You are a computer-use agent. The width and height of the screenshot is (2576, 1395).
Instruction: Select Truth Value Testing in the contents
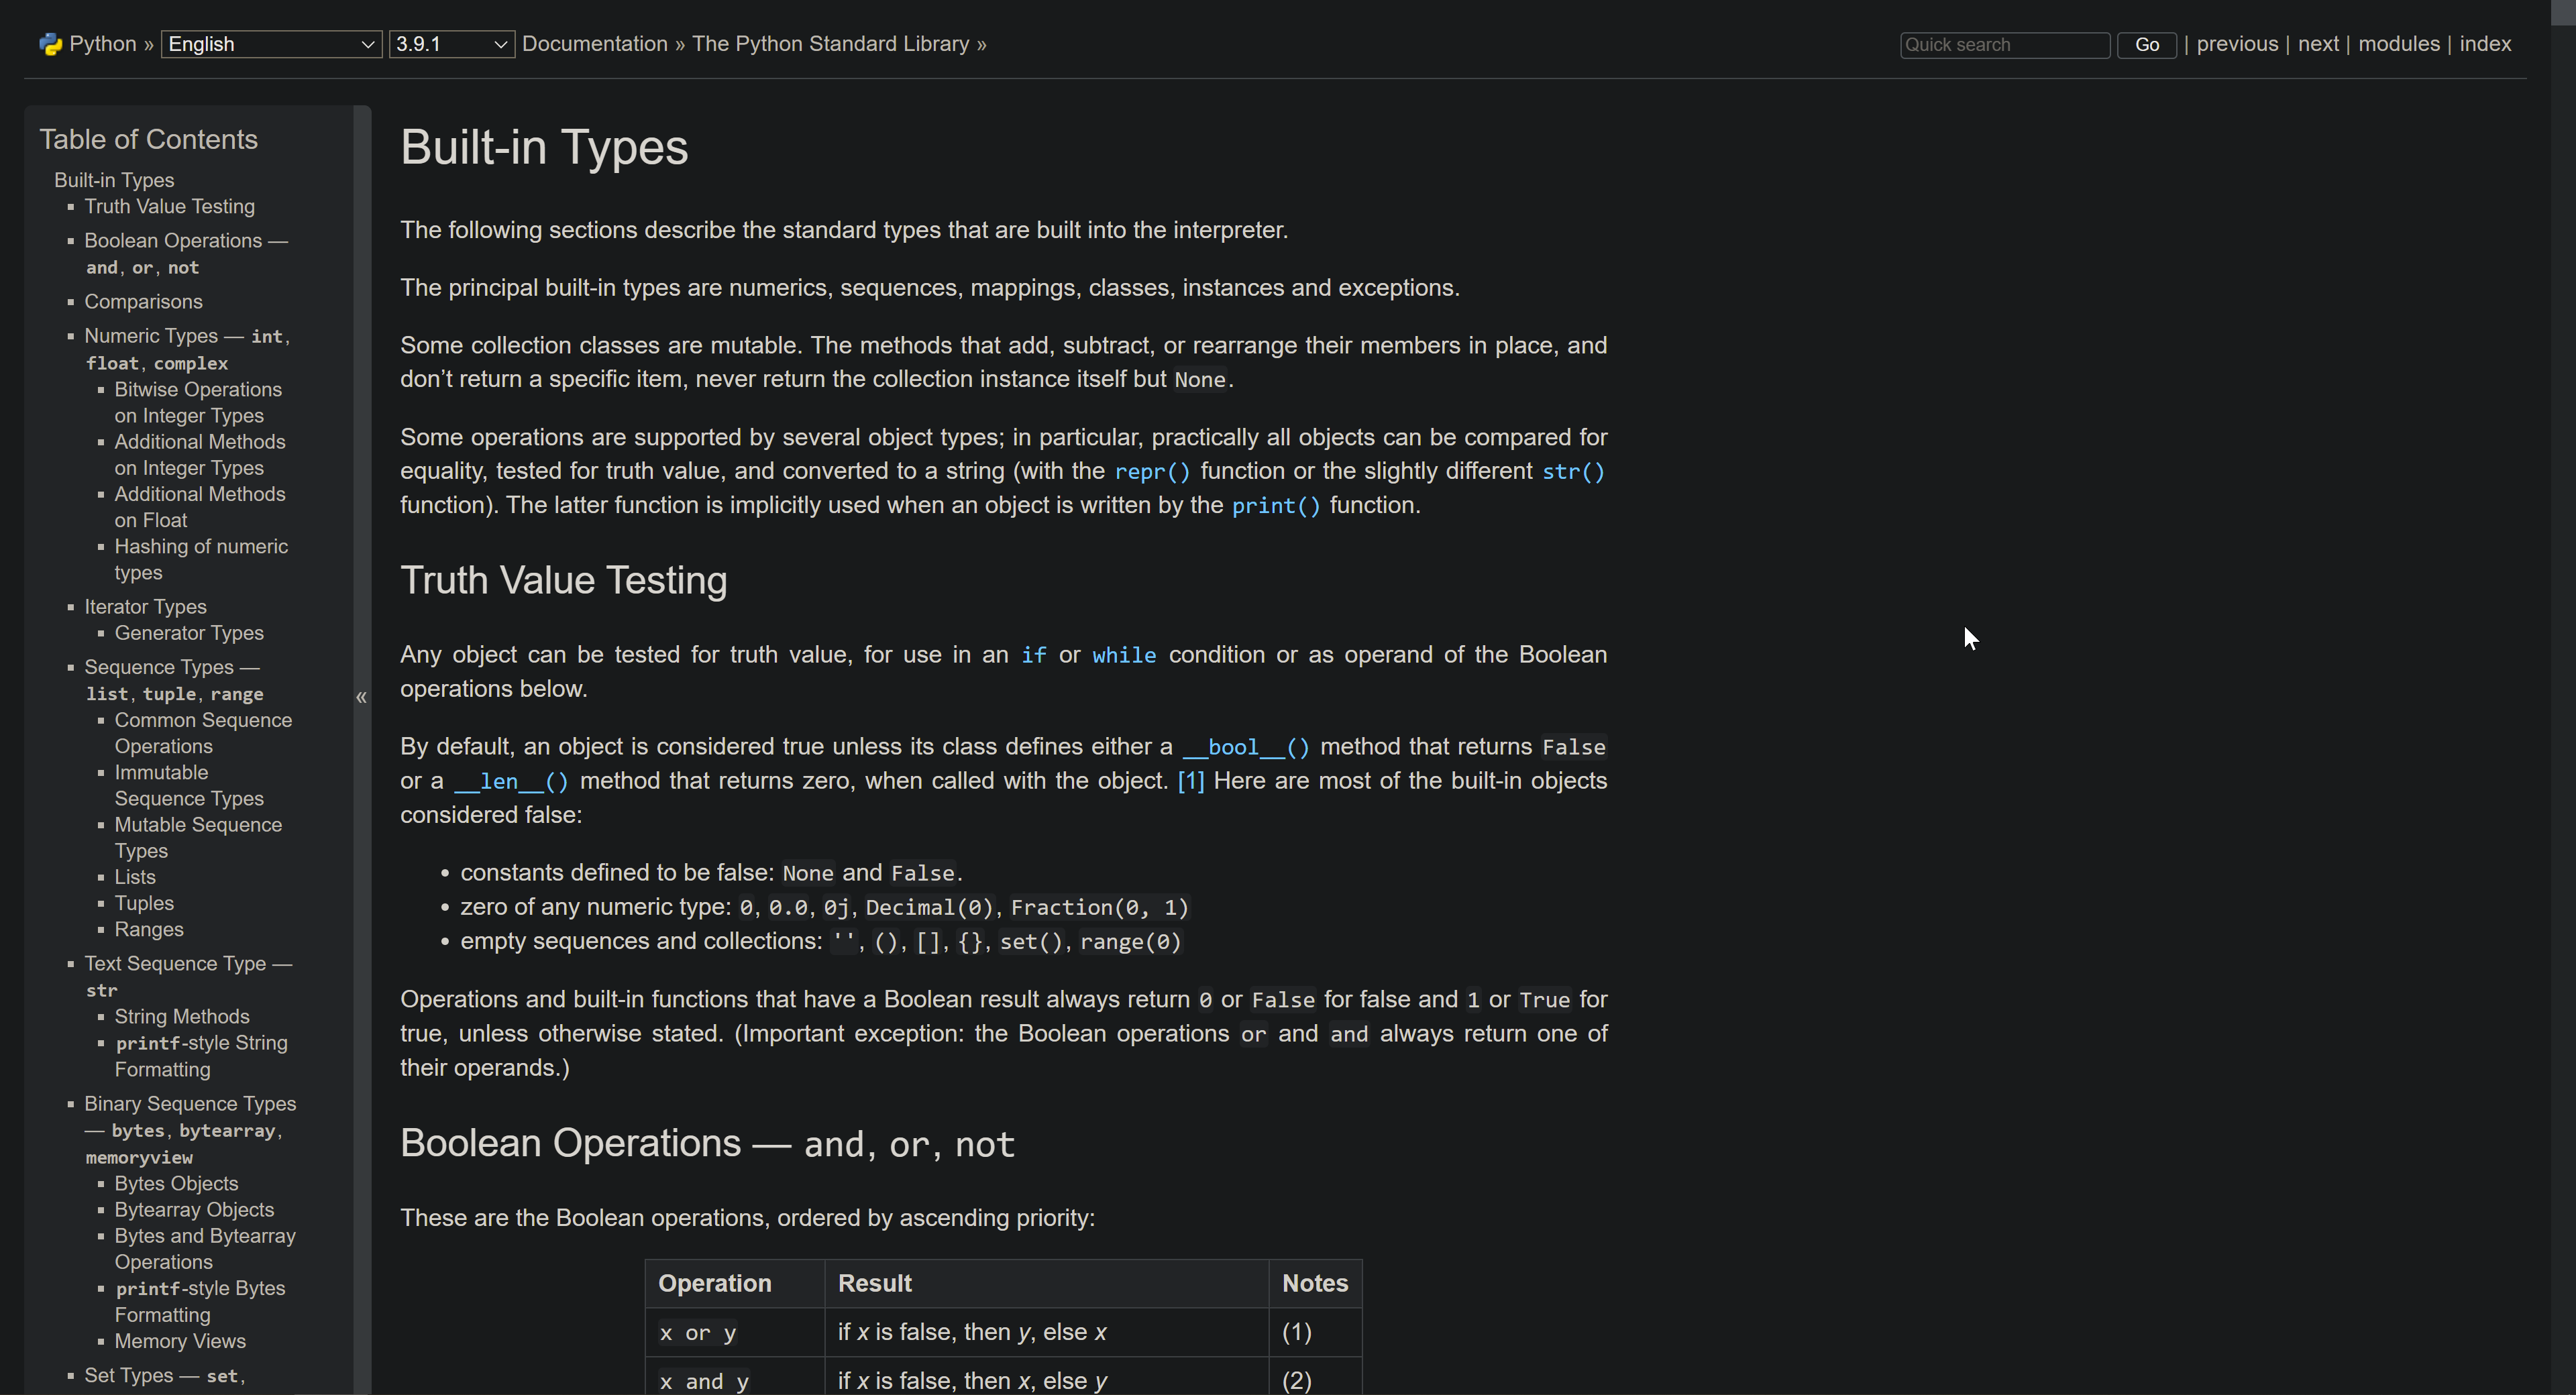pyautogui.click(x=168, y=207)
